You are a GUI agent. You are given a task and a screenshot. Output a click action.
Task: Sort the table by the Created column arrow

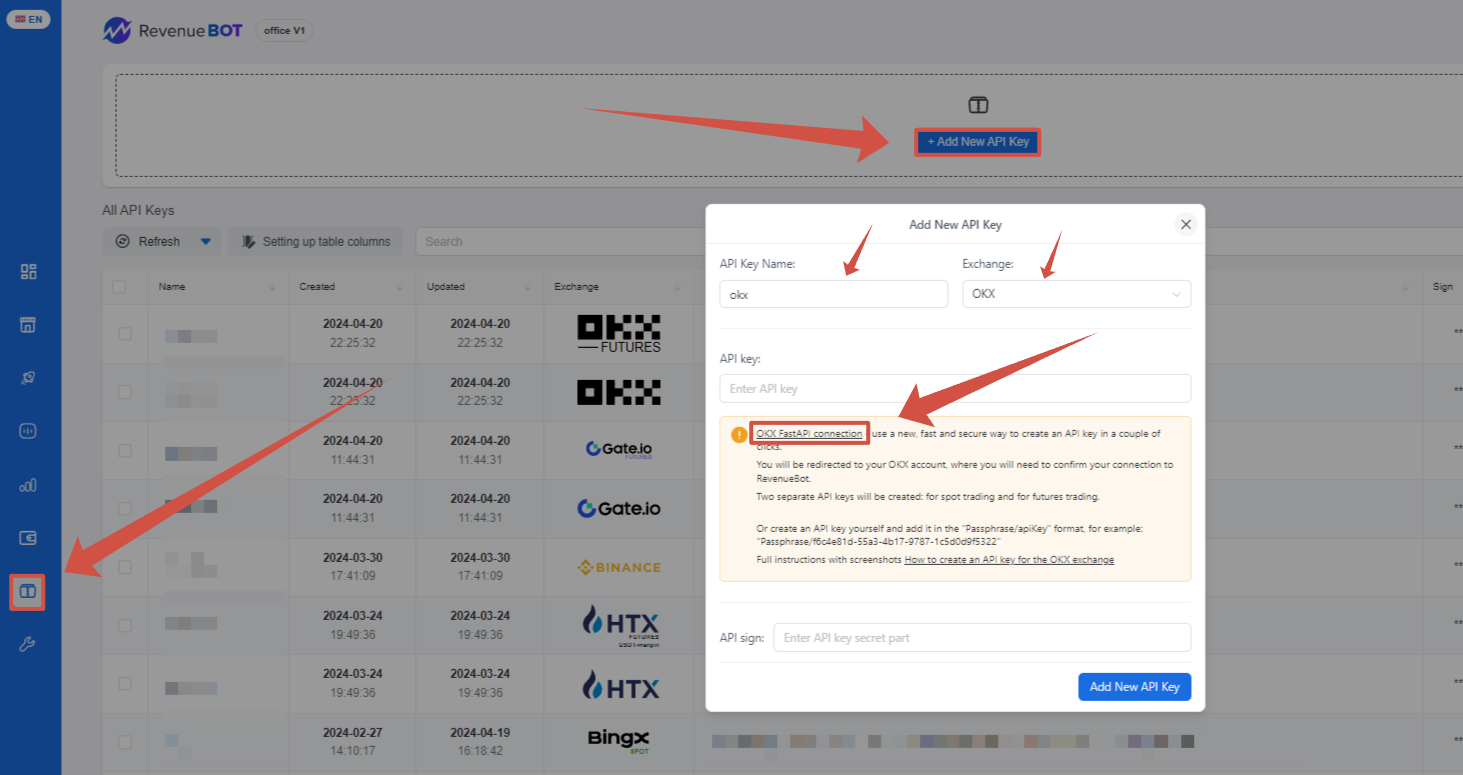click(400, 287)
